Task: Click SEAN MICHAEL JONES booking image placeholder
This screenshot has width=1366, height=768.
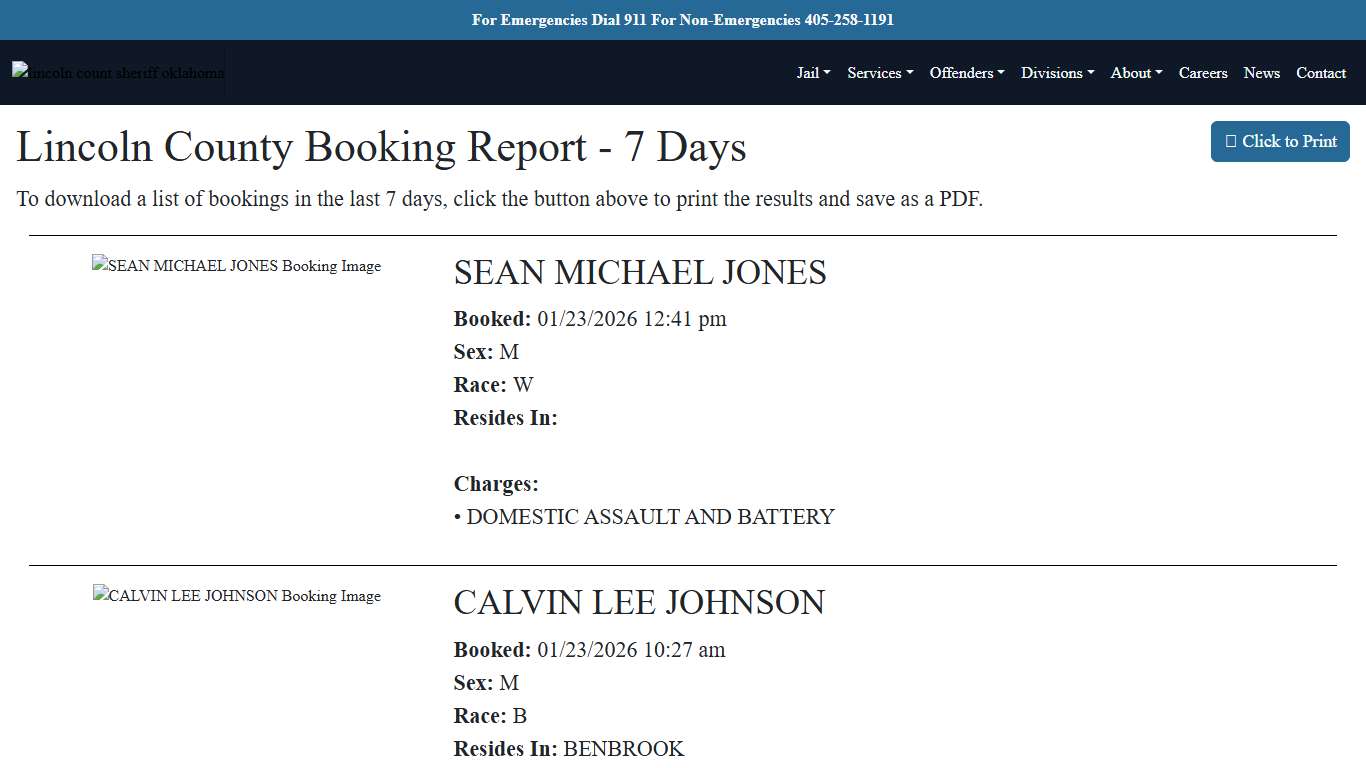Action: click(236, 266)
